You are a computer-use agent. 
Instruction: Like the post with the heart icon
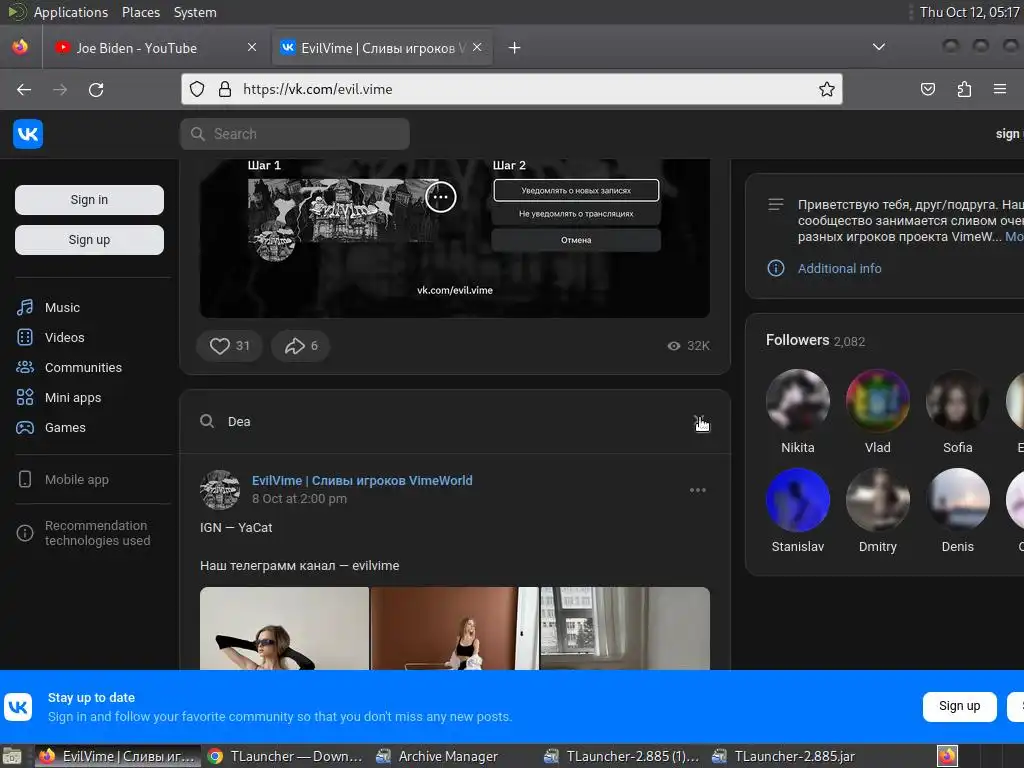(229, 345)
